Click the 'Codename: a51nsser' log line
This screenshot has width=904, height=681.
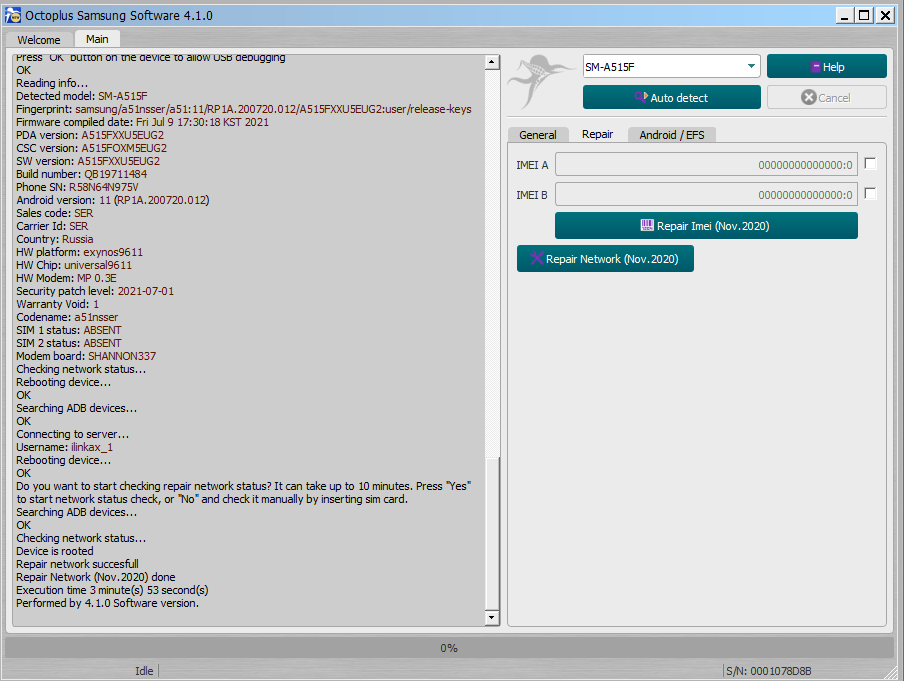click(x=67, y=317)
